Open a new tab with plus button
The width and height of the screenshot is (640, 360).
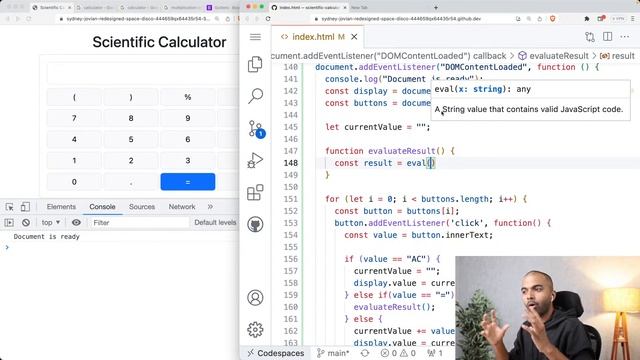click(436, 7)
